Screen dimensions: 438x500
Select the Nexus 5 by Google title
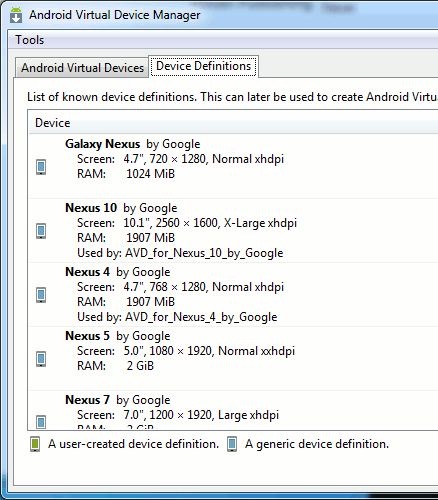pos(118,336)
